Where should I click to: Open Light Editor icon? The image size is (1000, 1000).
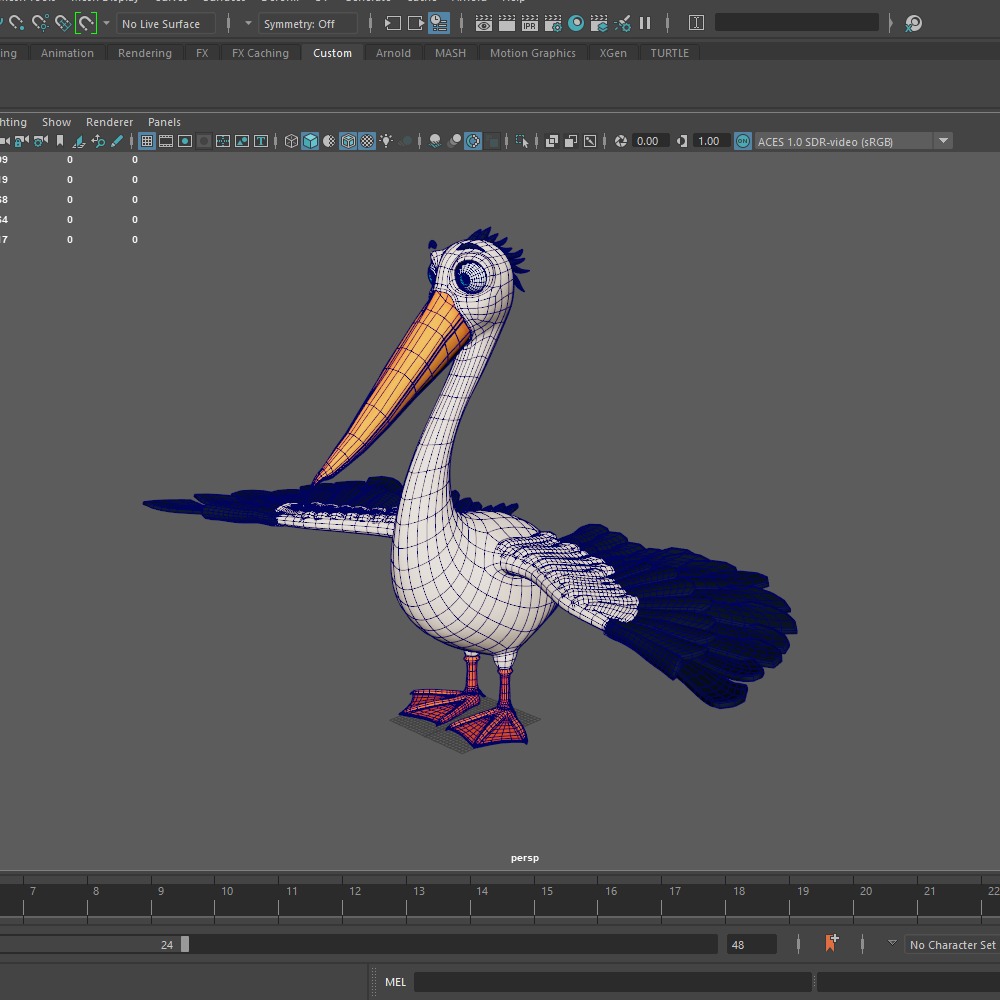(622, 24)
